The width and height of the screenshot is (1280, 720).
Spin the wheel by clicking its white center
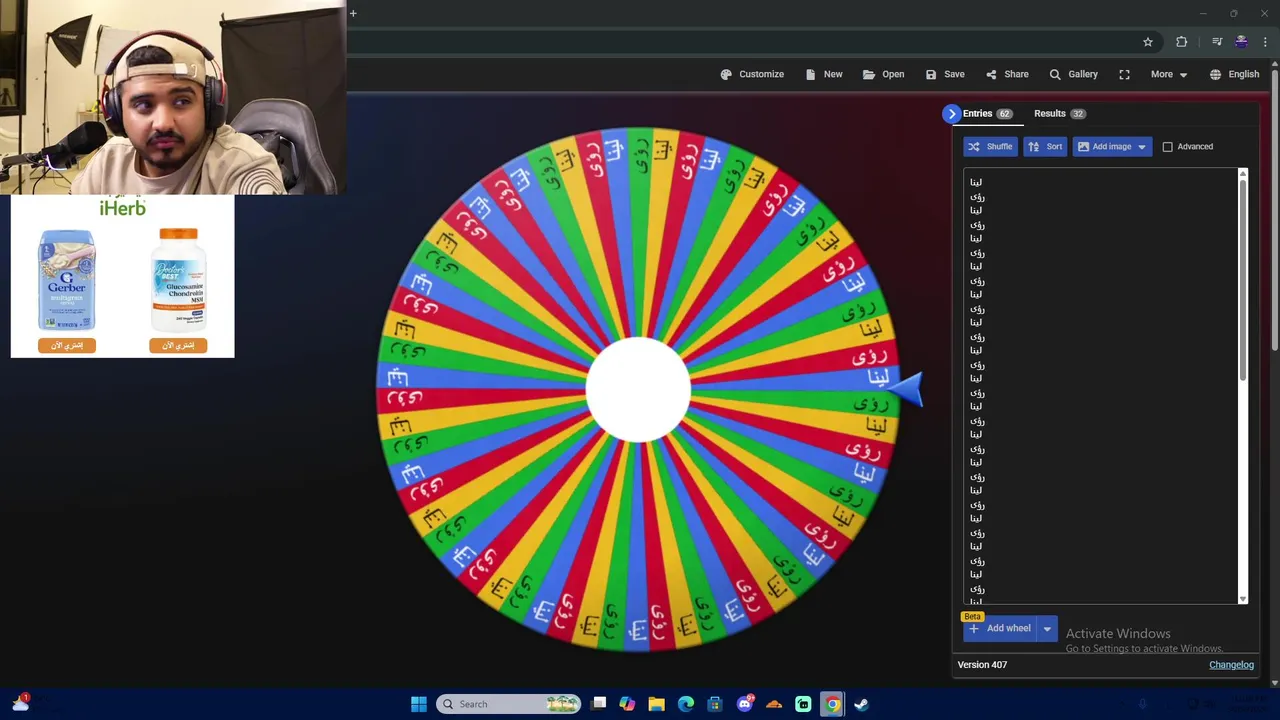638,390
